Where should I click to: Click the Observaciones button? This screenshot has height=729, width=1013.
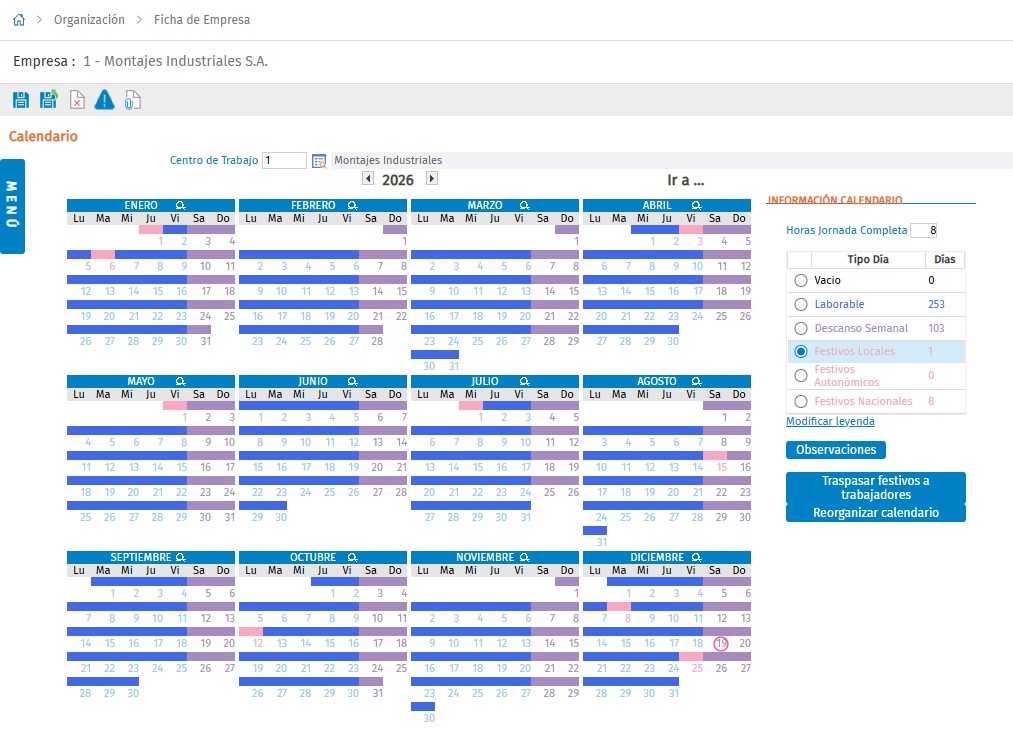tap(835, 450)
